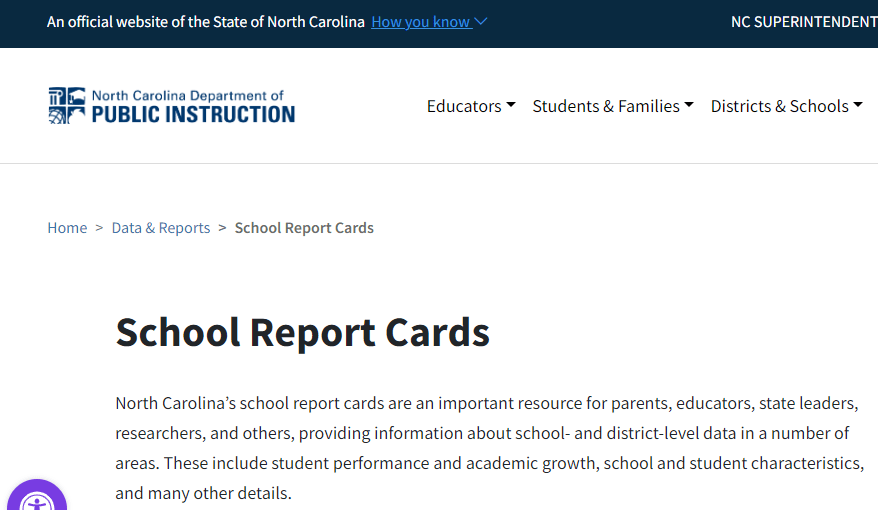The width and height of the screenshot is (878, 510).
Task: Go to the Home breadcrumb link
Action: 67,228
